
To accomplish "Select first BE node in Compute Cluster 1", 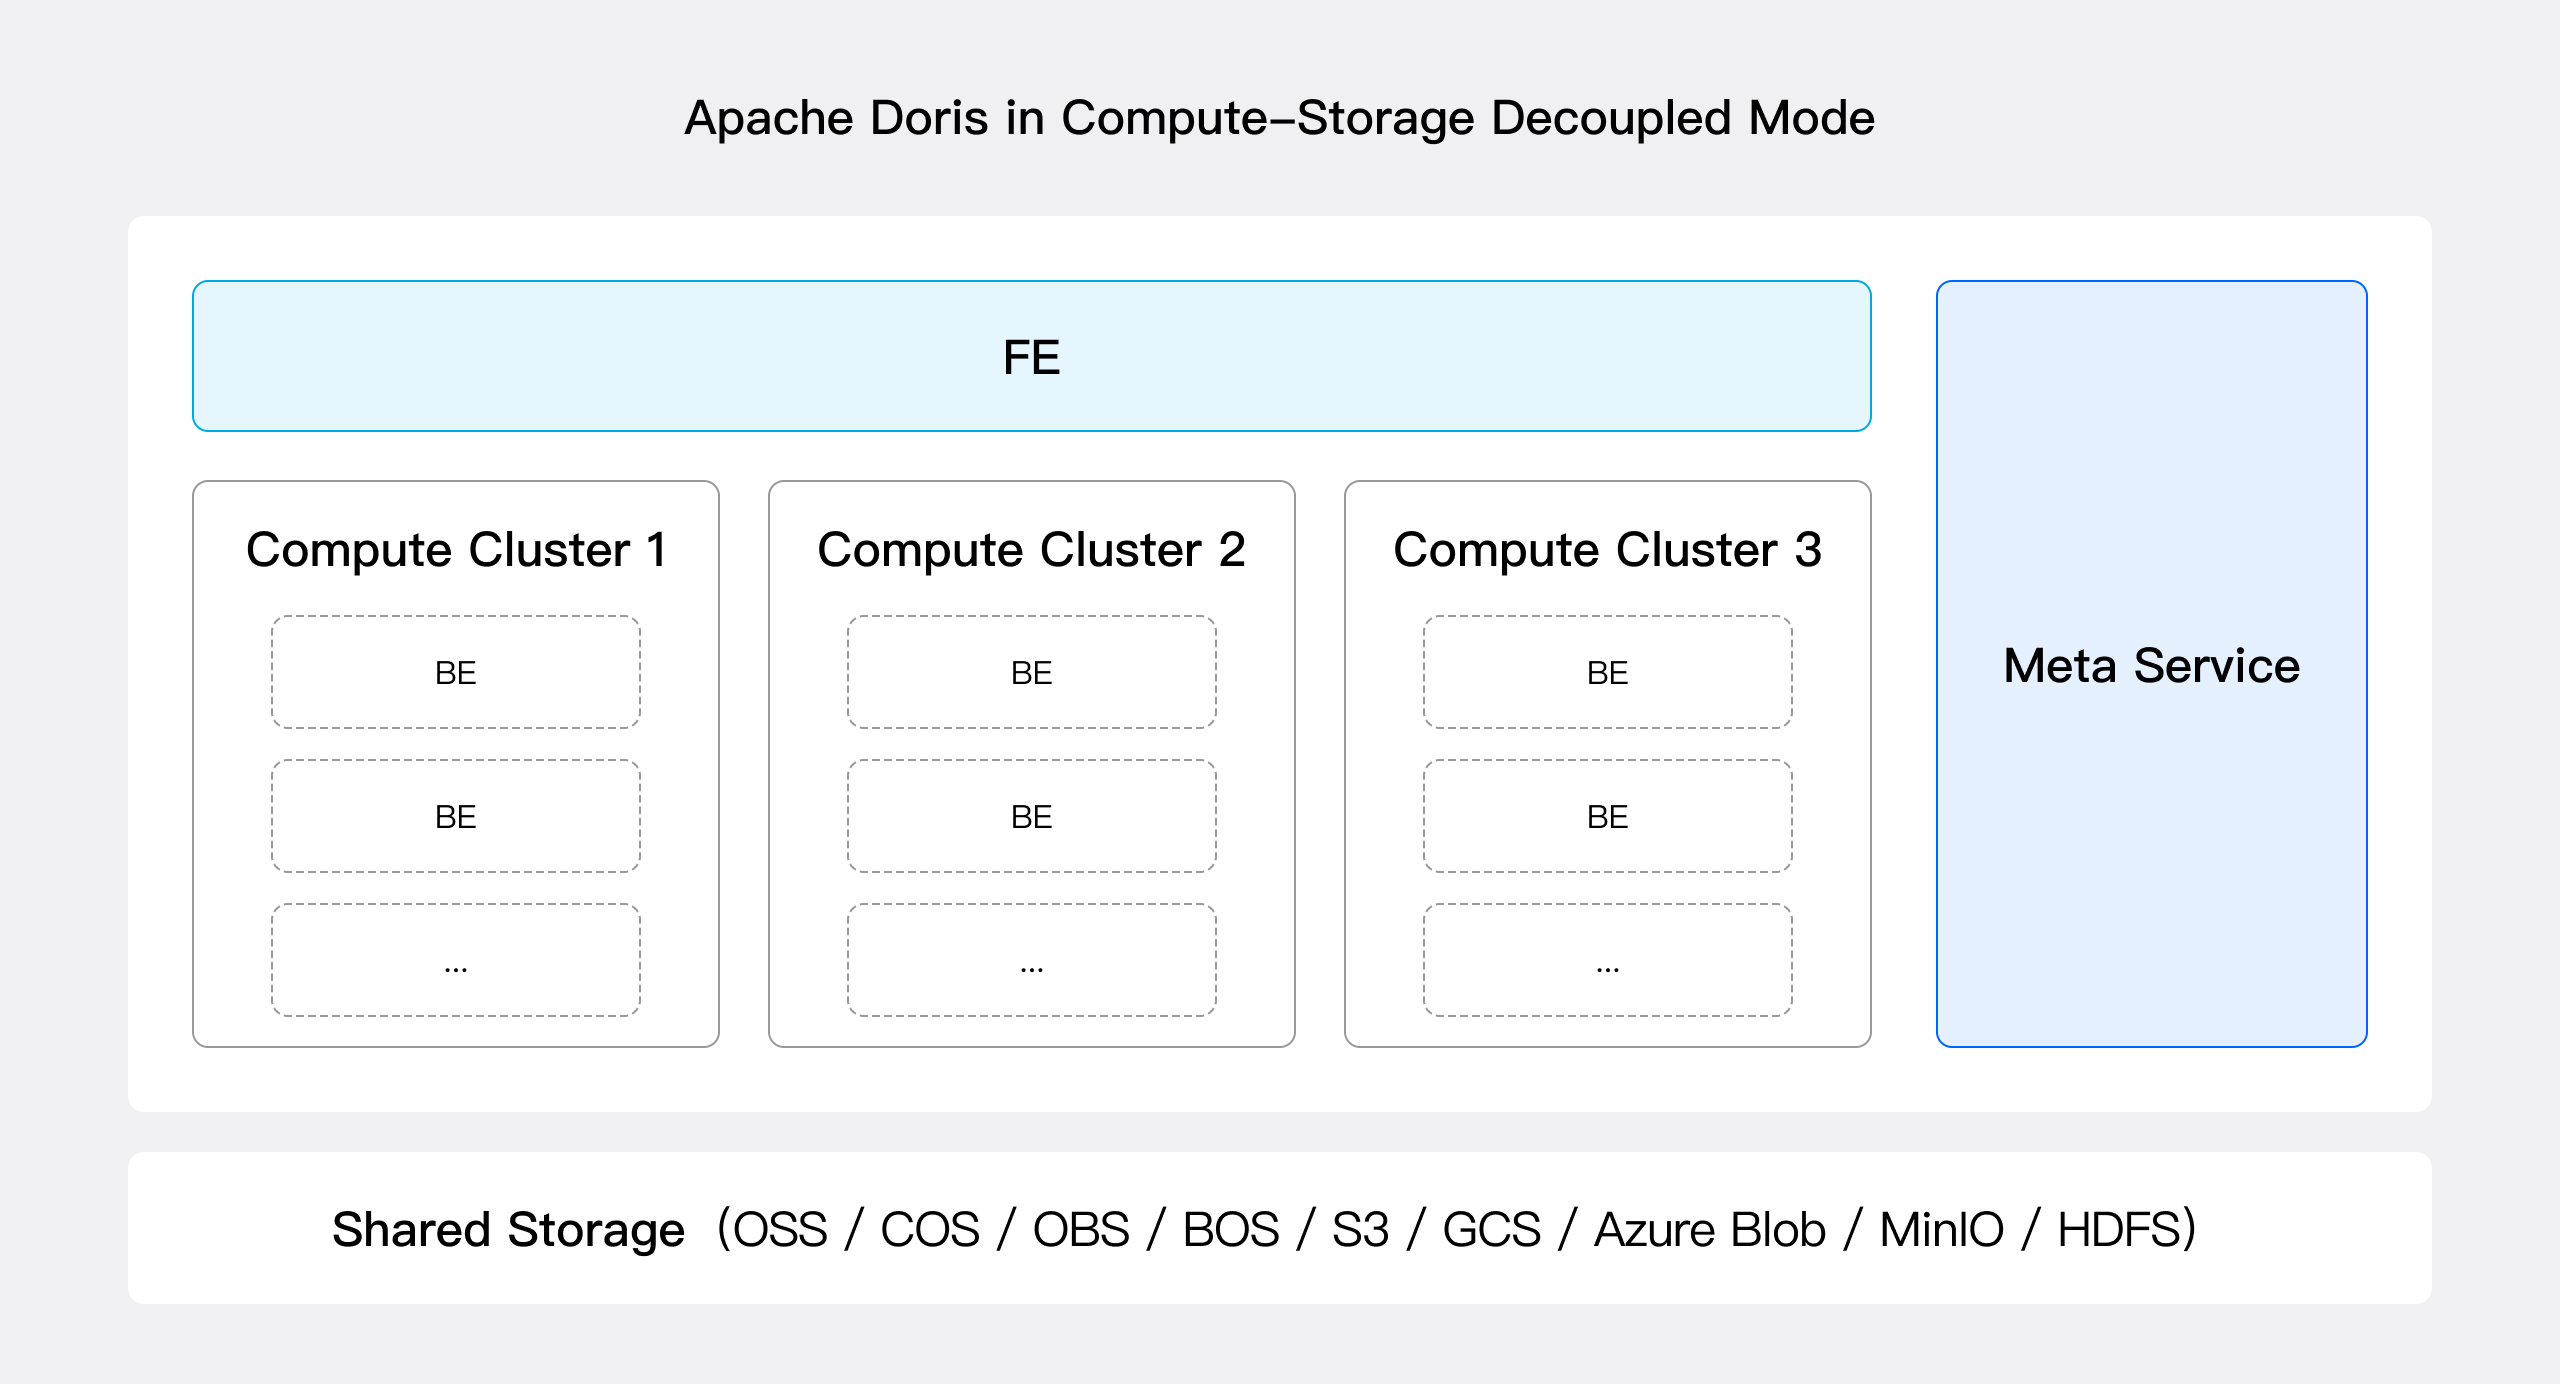I will [x=456, y=672].
